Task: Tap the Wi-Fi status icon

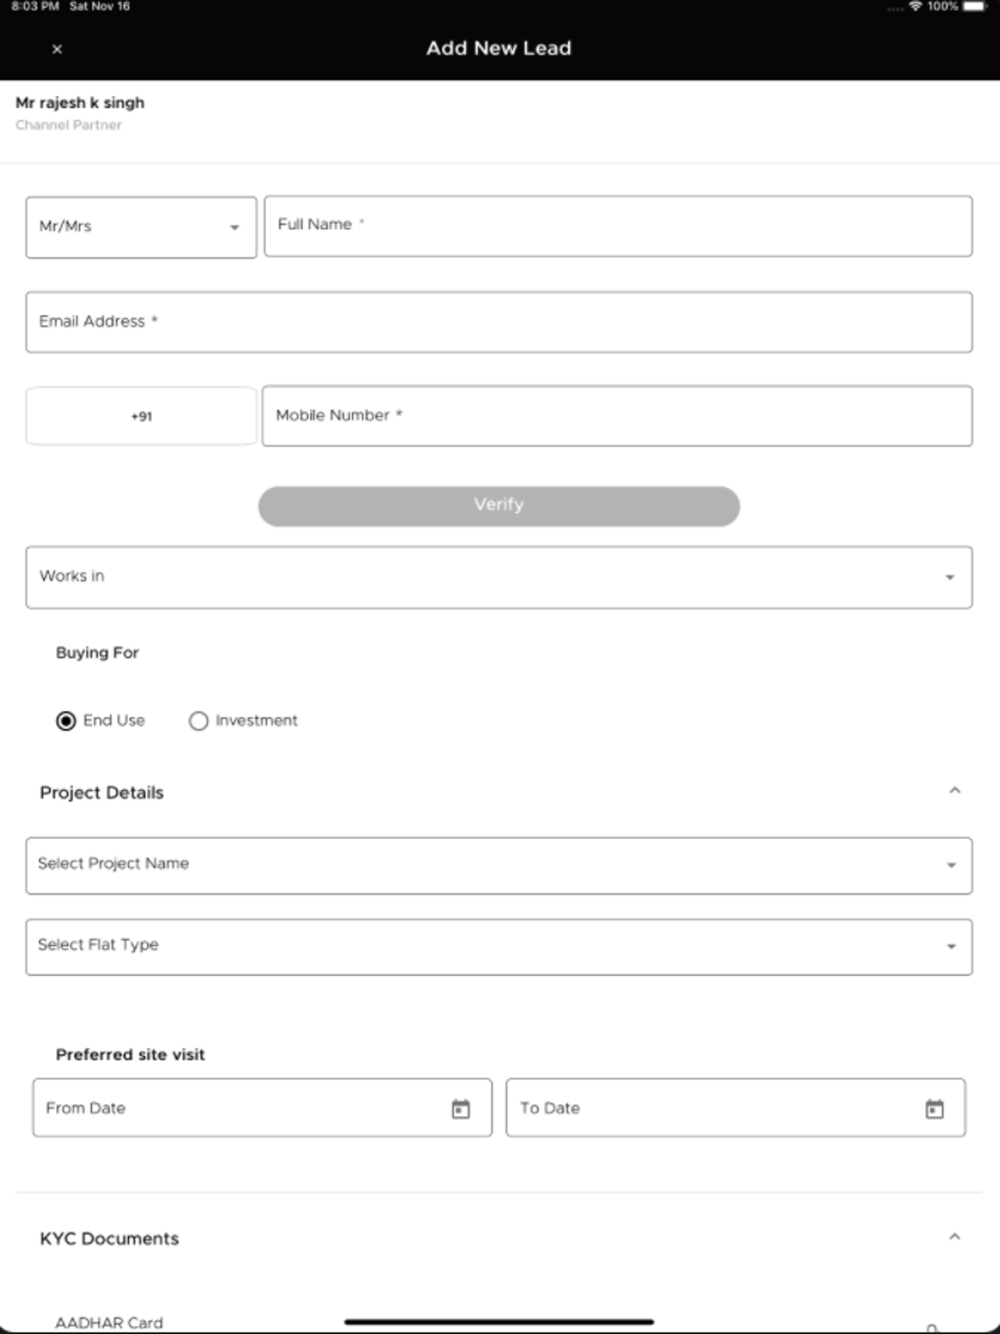Action: [915, 7]
